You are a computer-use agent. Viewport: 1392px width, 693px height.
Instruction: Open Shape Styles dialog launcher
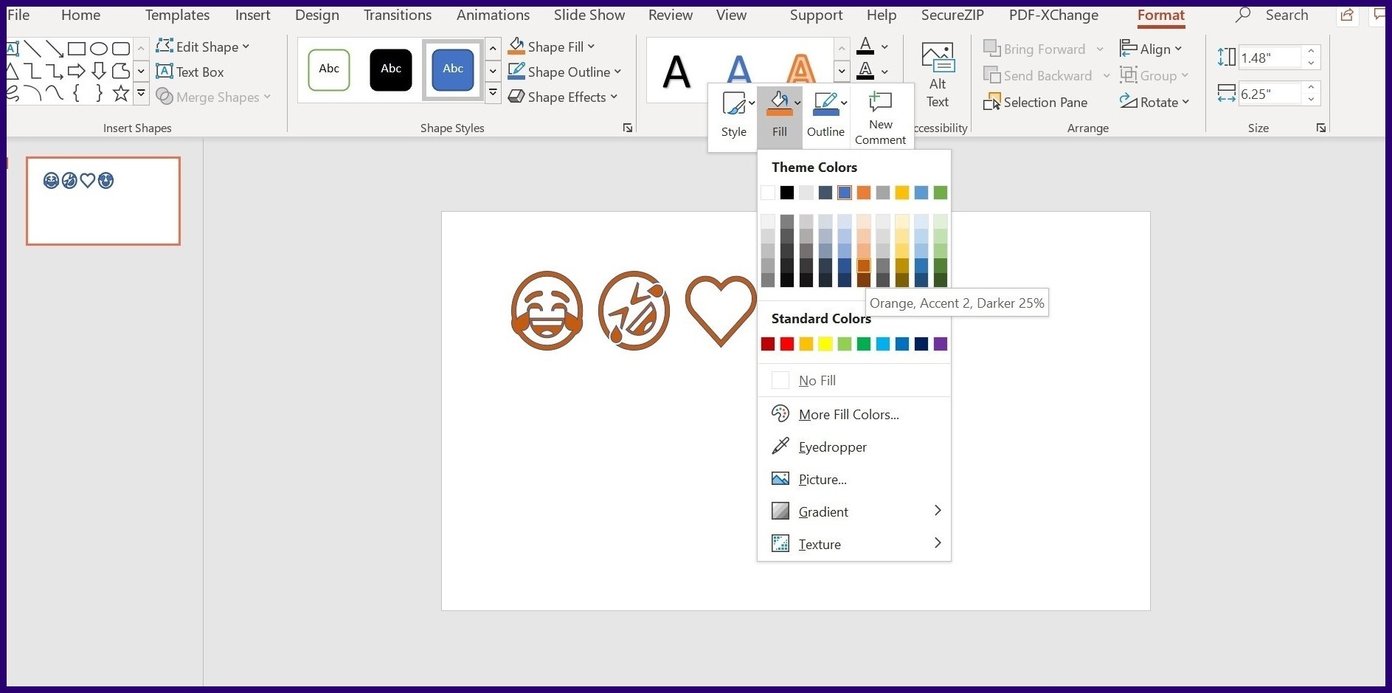pyautogui.click(x=628, y=128)
